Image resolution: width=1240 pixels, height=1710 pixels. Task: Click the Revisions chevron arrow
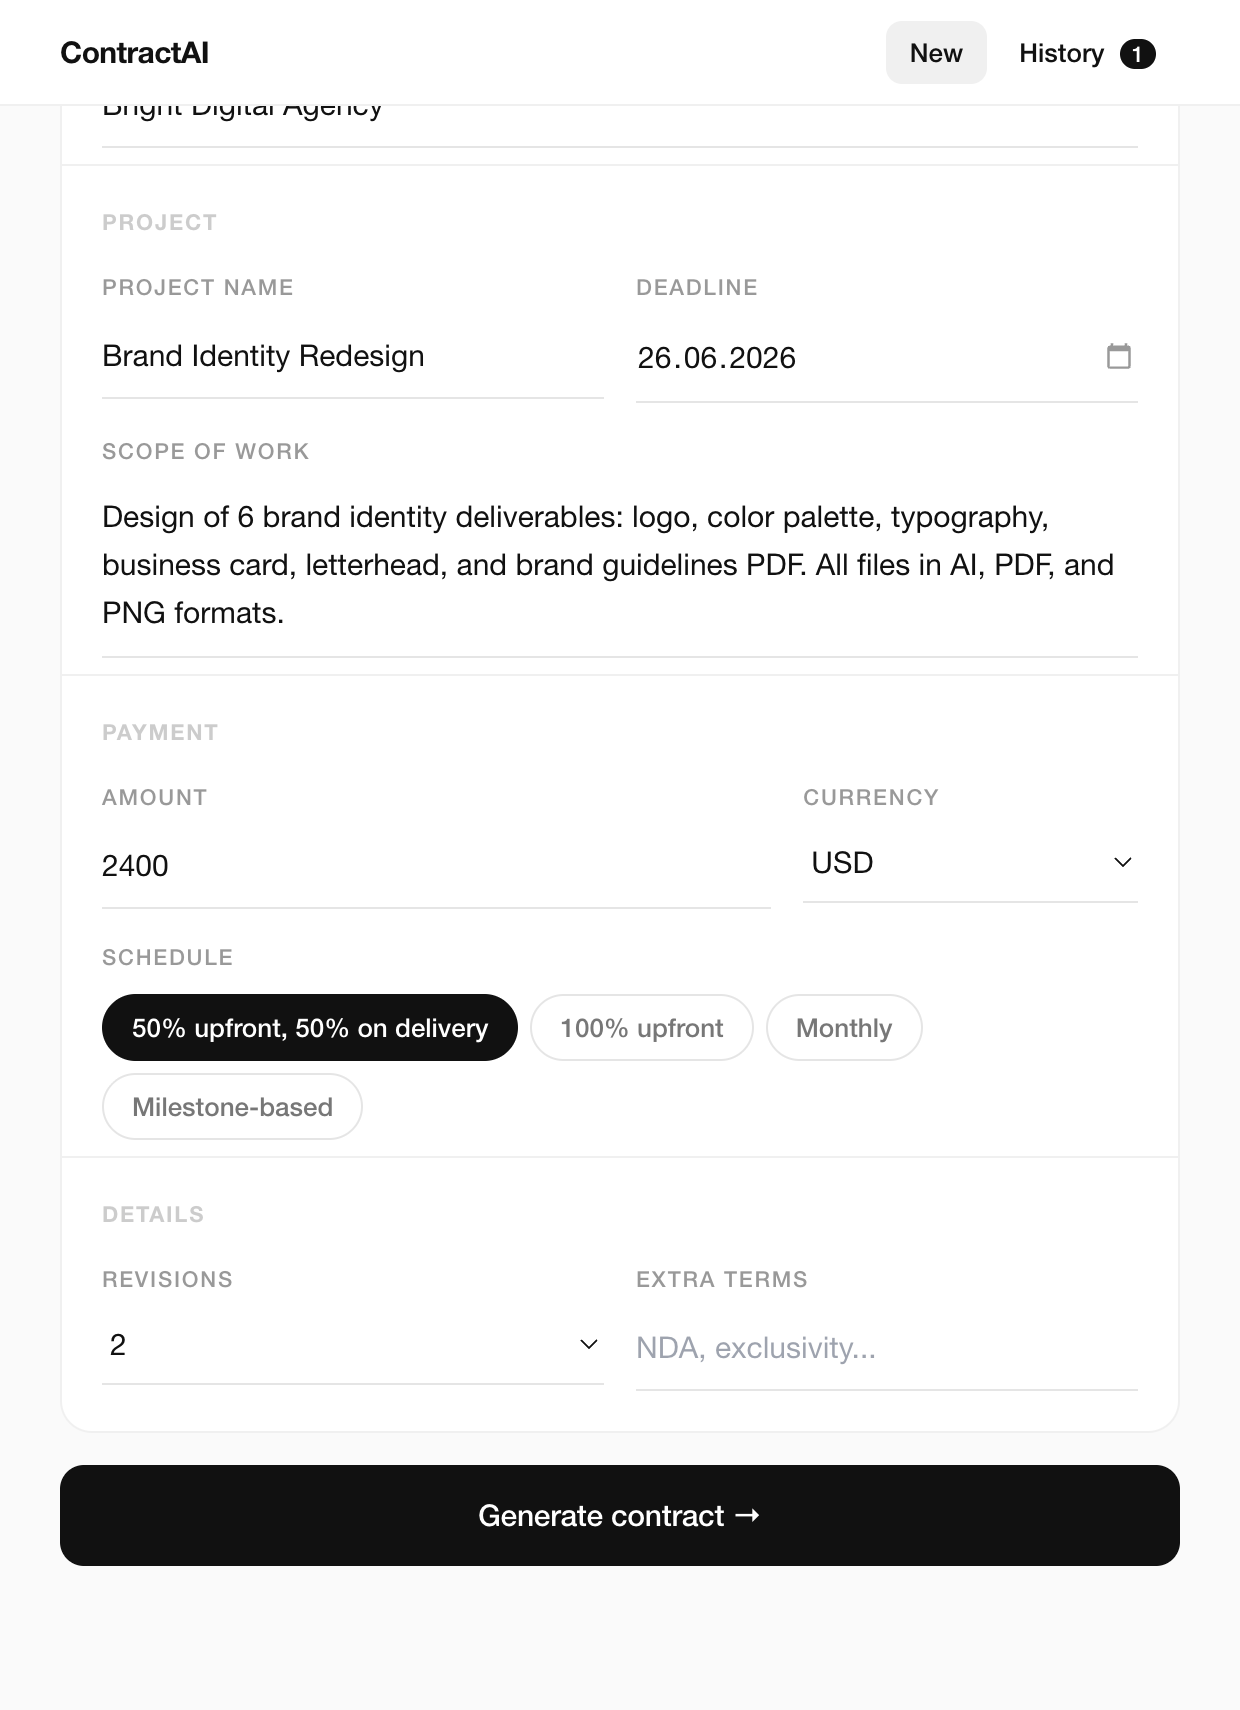[589, 1344]
